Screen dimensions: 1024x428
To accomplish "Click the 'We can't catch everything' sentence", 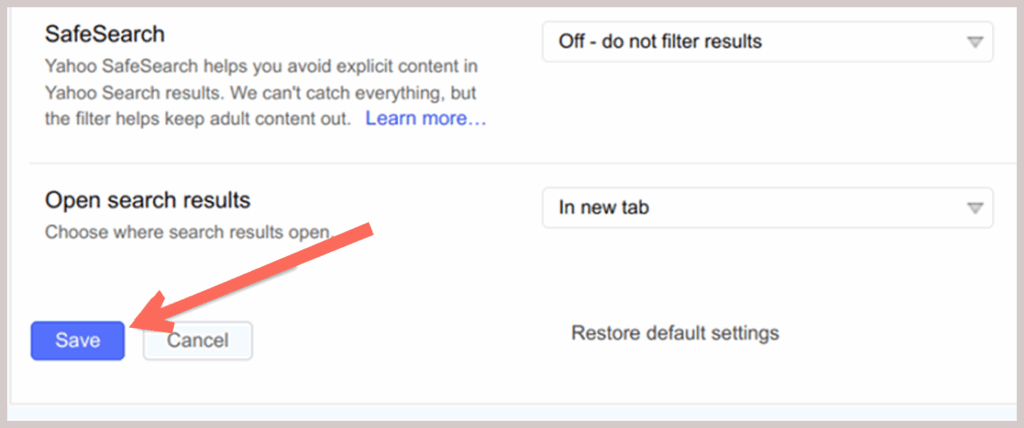I will coord(361,93).
